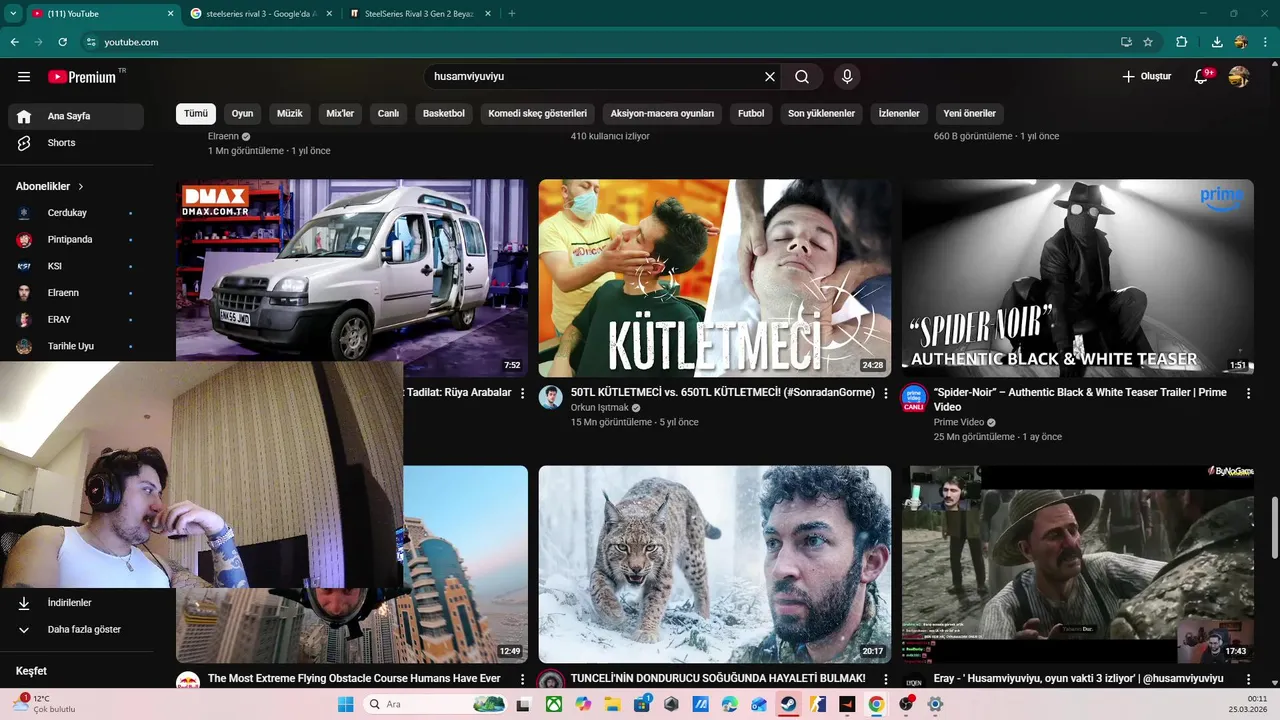This screenshot has height=720, width=1280.
Task: Click the 50TL KÜTLETMECİ video title
Action: pos(723,393)
